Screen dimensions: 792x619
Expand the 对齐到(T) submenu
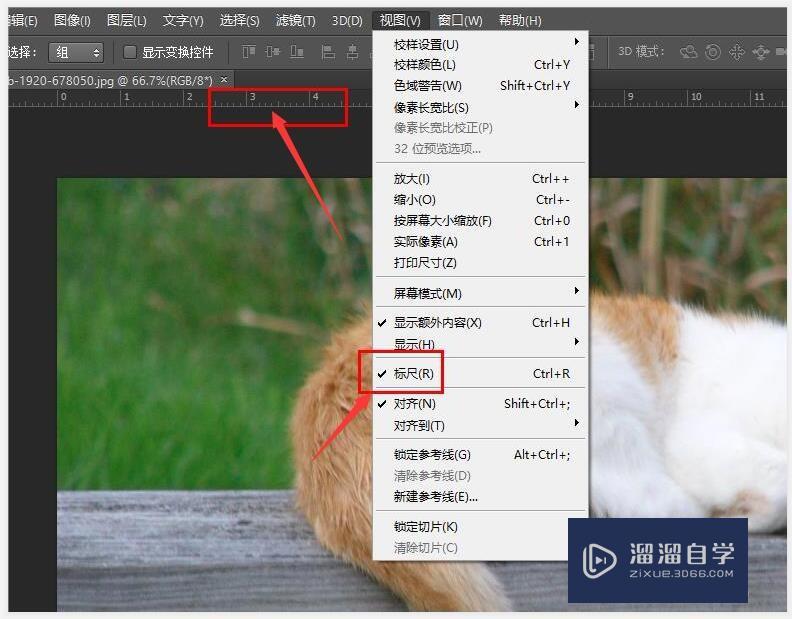coord(480,425)
